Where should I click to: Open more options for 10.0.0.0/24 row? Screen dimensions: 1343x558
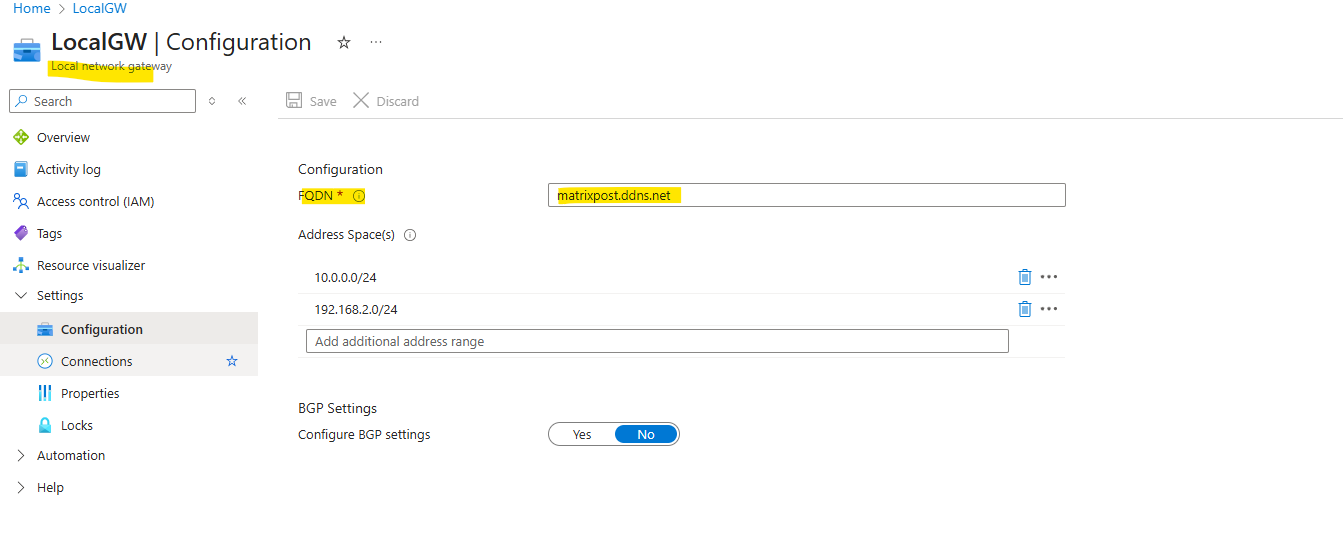(1049, 277)
